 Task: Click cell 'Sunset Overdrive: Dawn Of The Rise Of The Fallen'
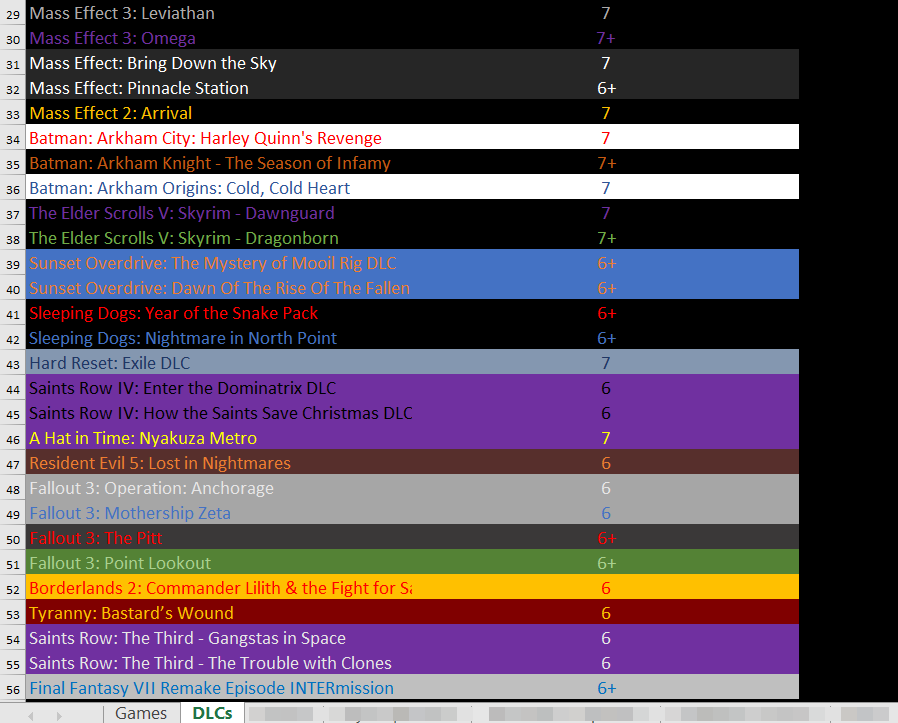pyautogui.click(x=219, y=288)
